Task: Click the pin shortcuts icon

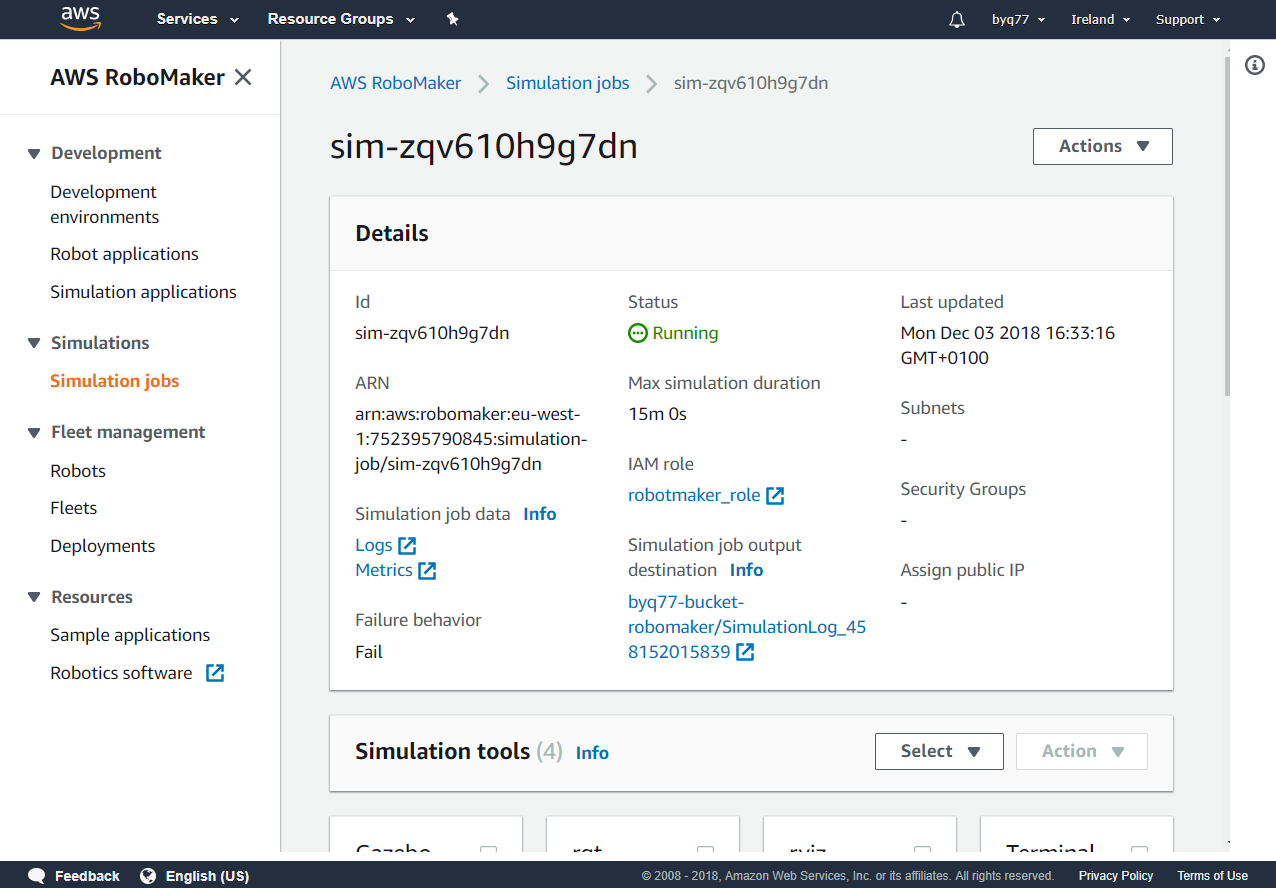Action: coord(452,19)
